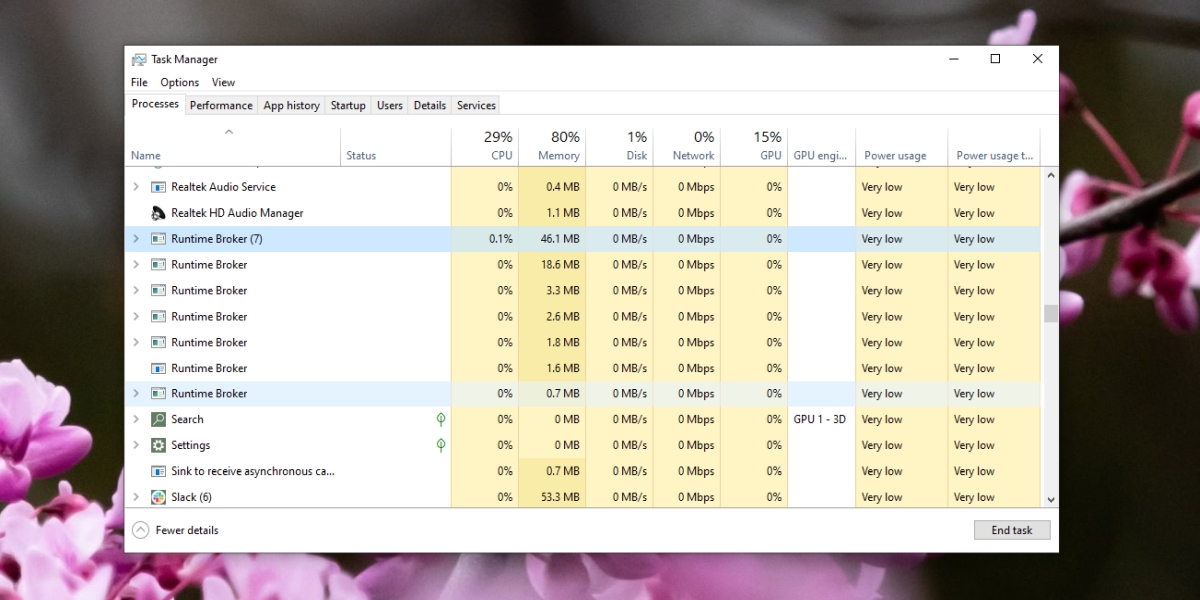The width and height of the screenshot is (1200, 600).
Task: Click the Slack app icon
Action: click(x=158, y=496)
